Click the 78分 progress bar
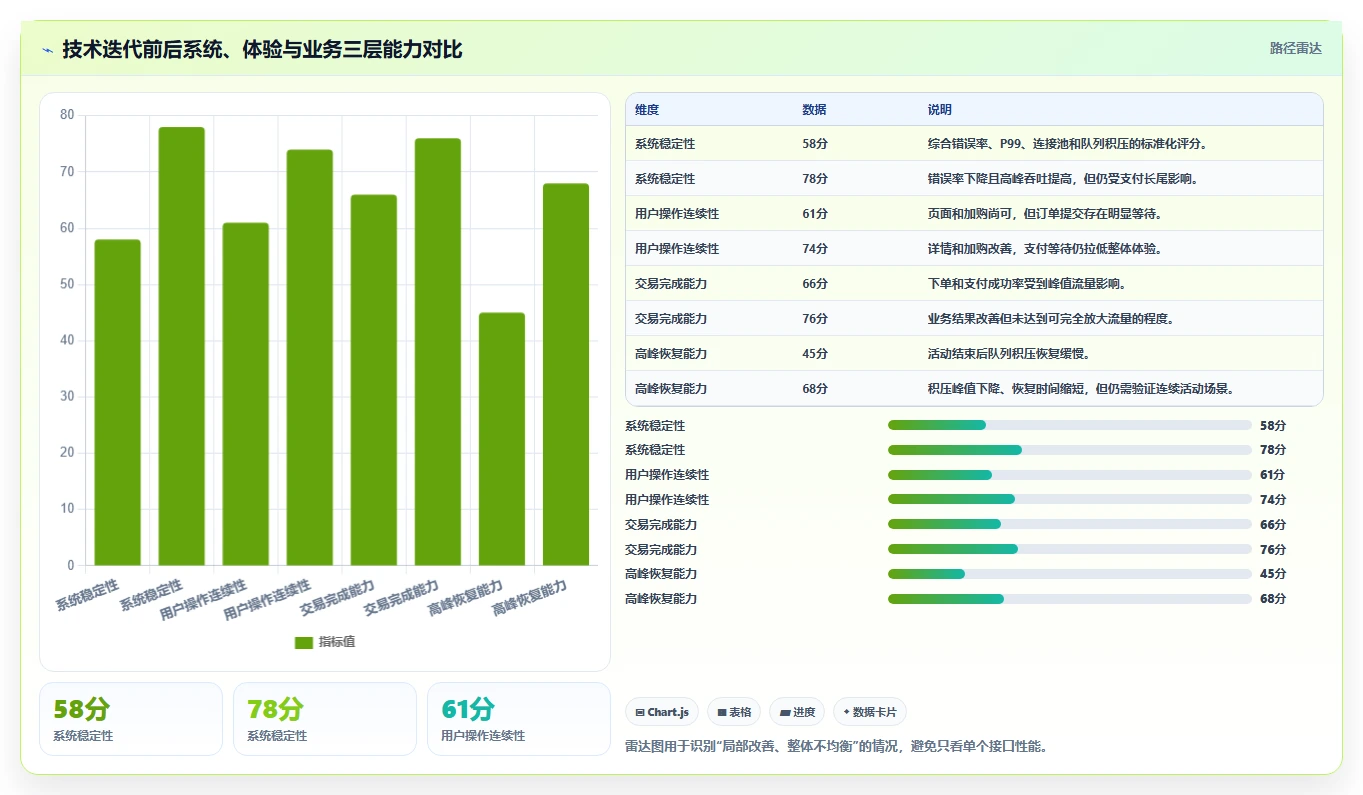This screenshot has width=1363, height=795. (x=1070, y=450)
